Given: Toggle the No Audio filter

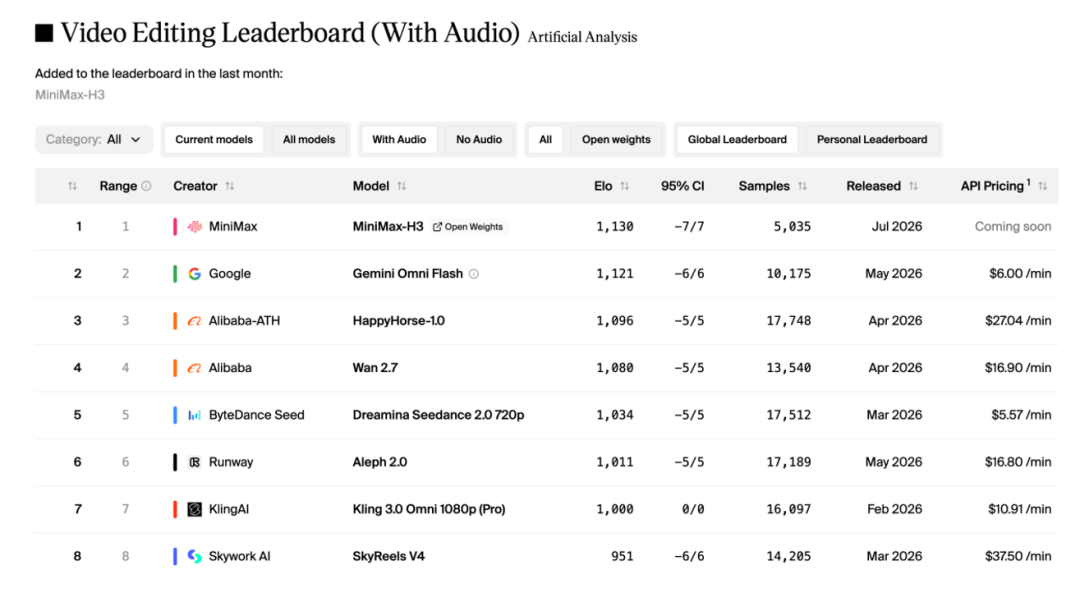Looking at the screenshot, I should tap(479, 139).
